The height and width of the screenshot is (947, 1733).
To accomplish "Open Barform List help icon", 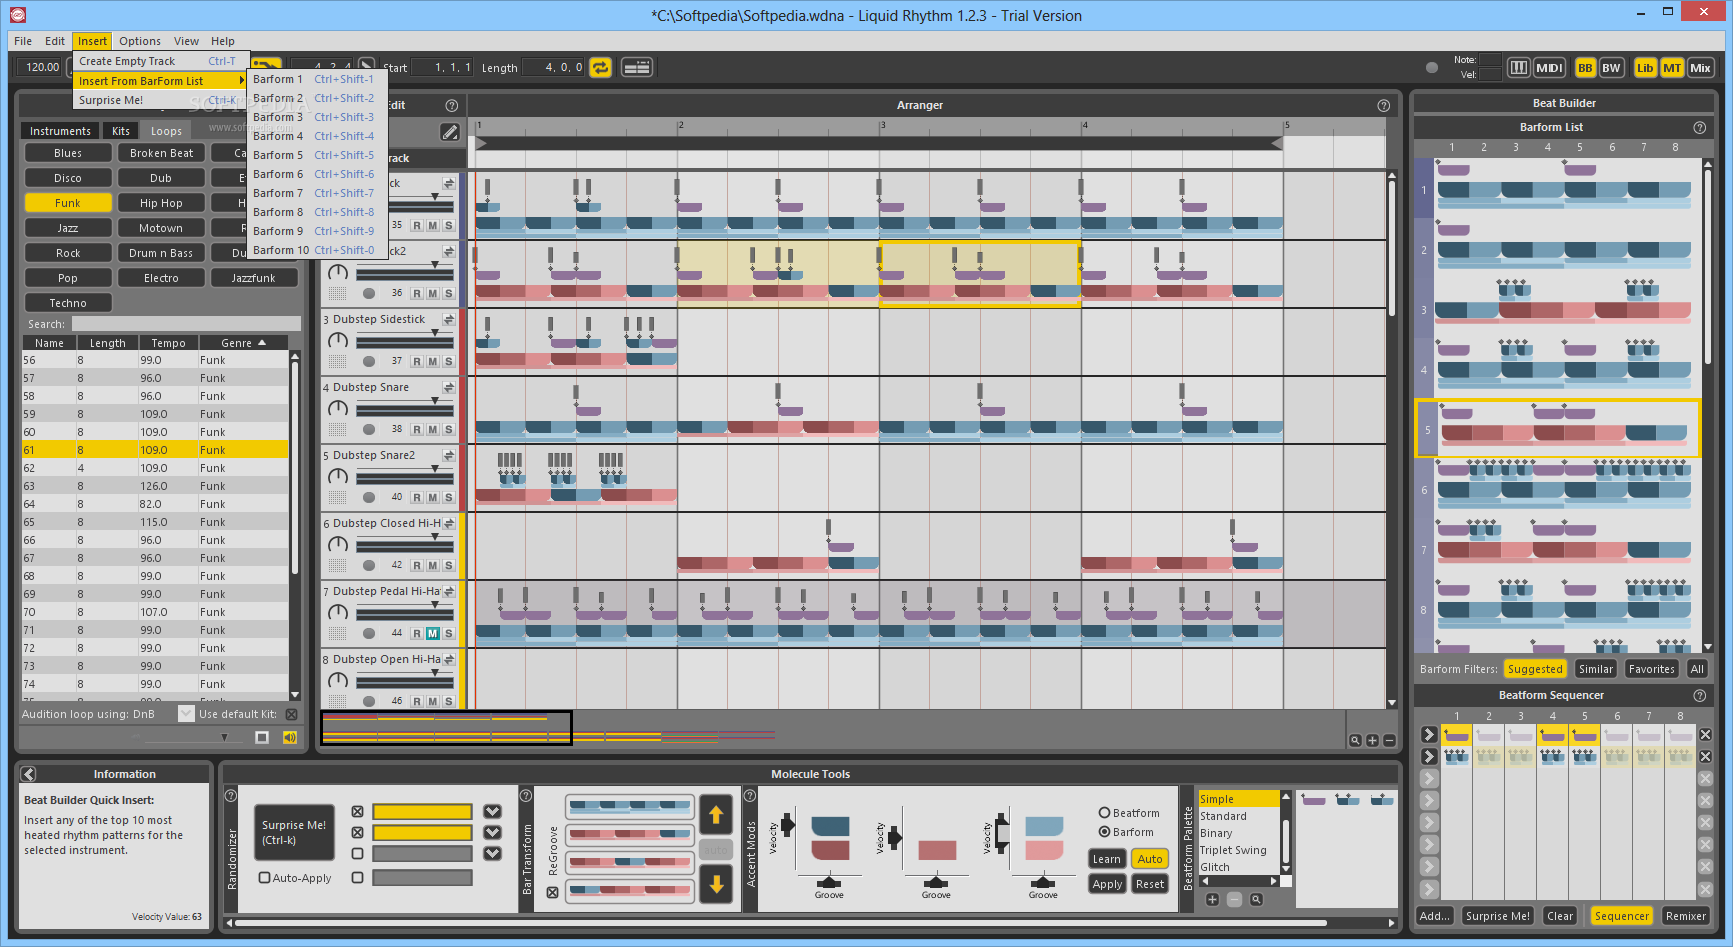I will tap(1699, 127).
